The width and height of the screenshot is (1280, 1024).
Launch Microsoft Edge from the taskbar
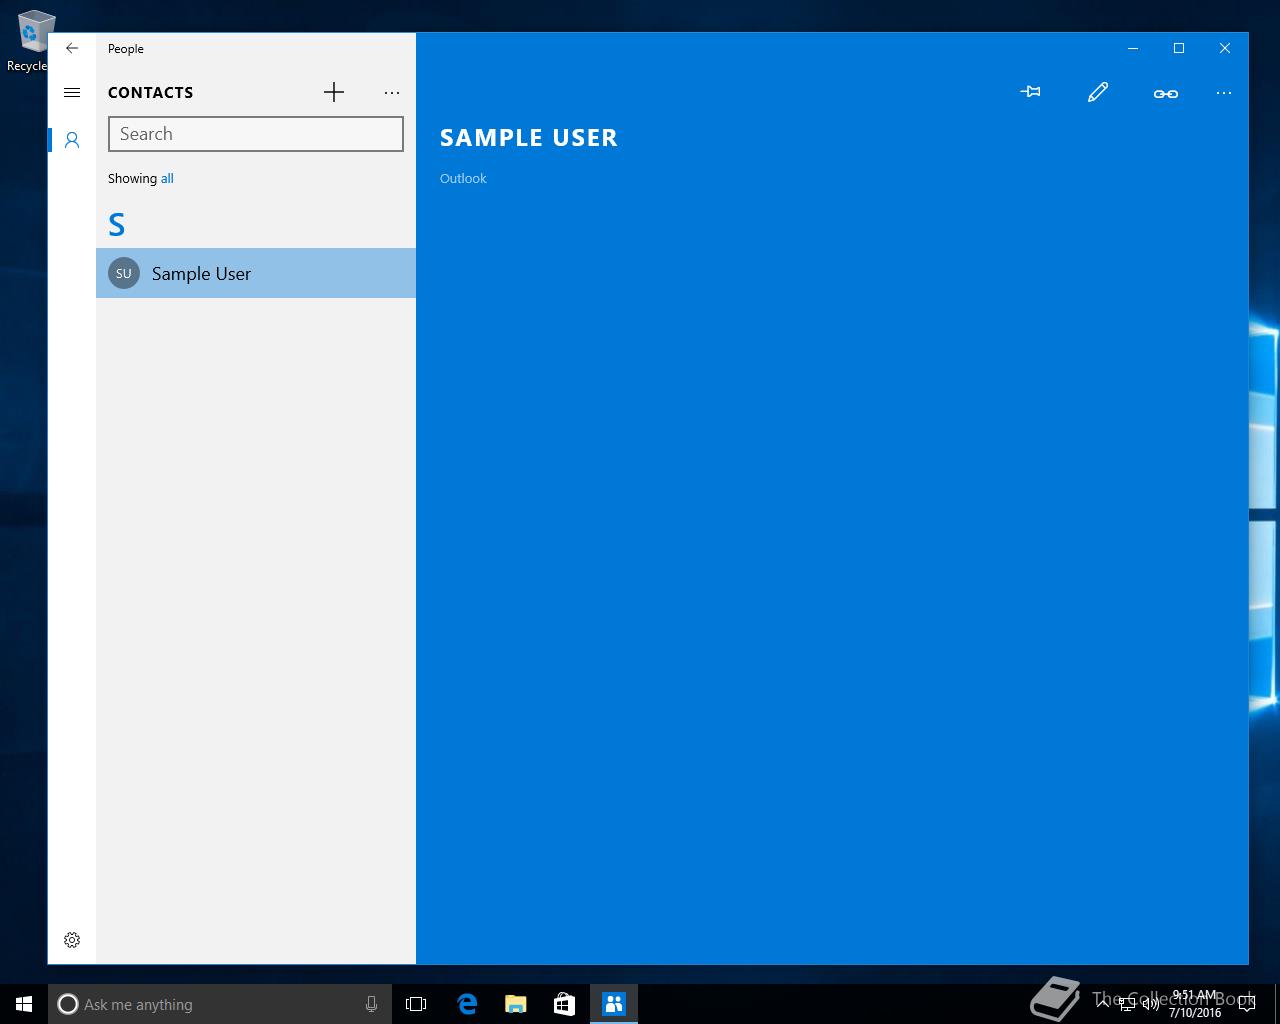click(467, 1004)
